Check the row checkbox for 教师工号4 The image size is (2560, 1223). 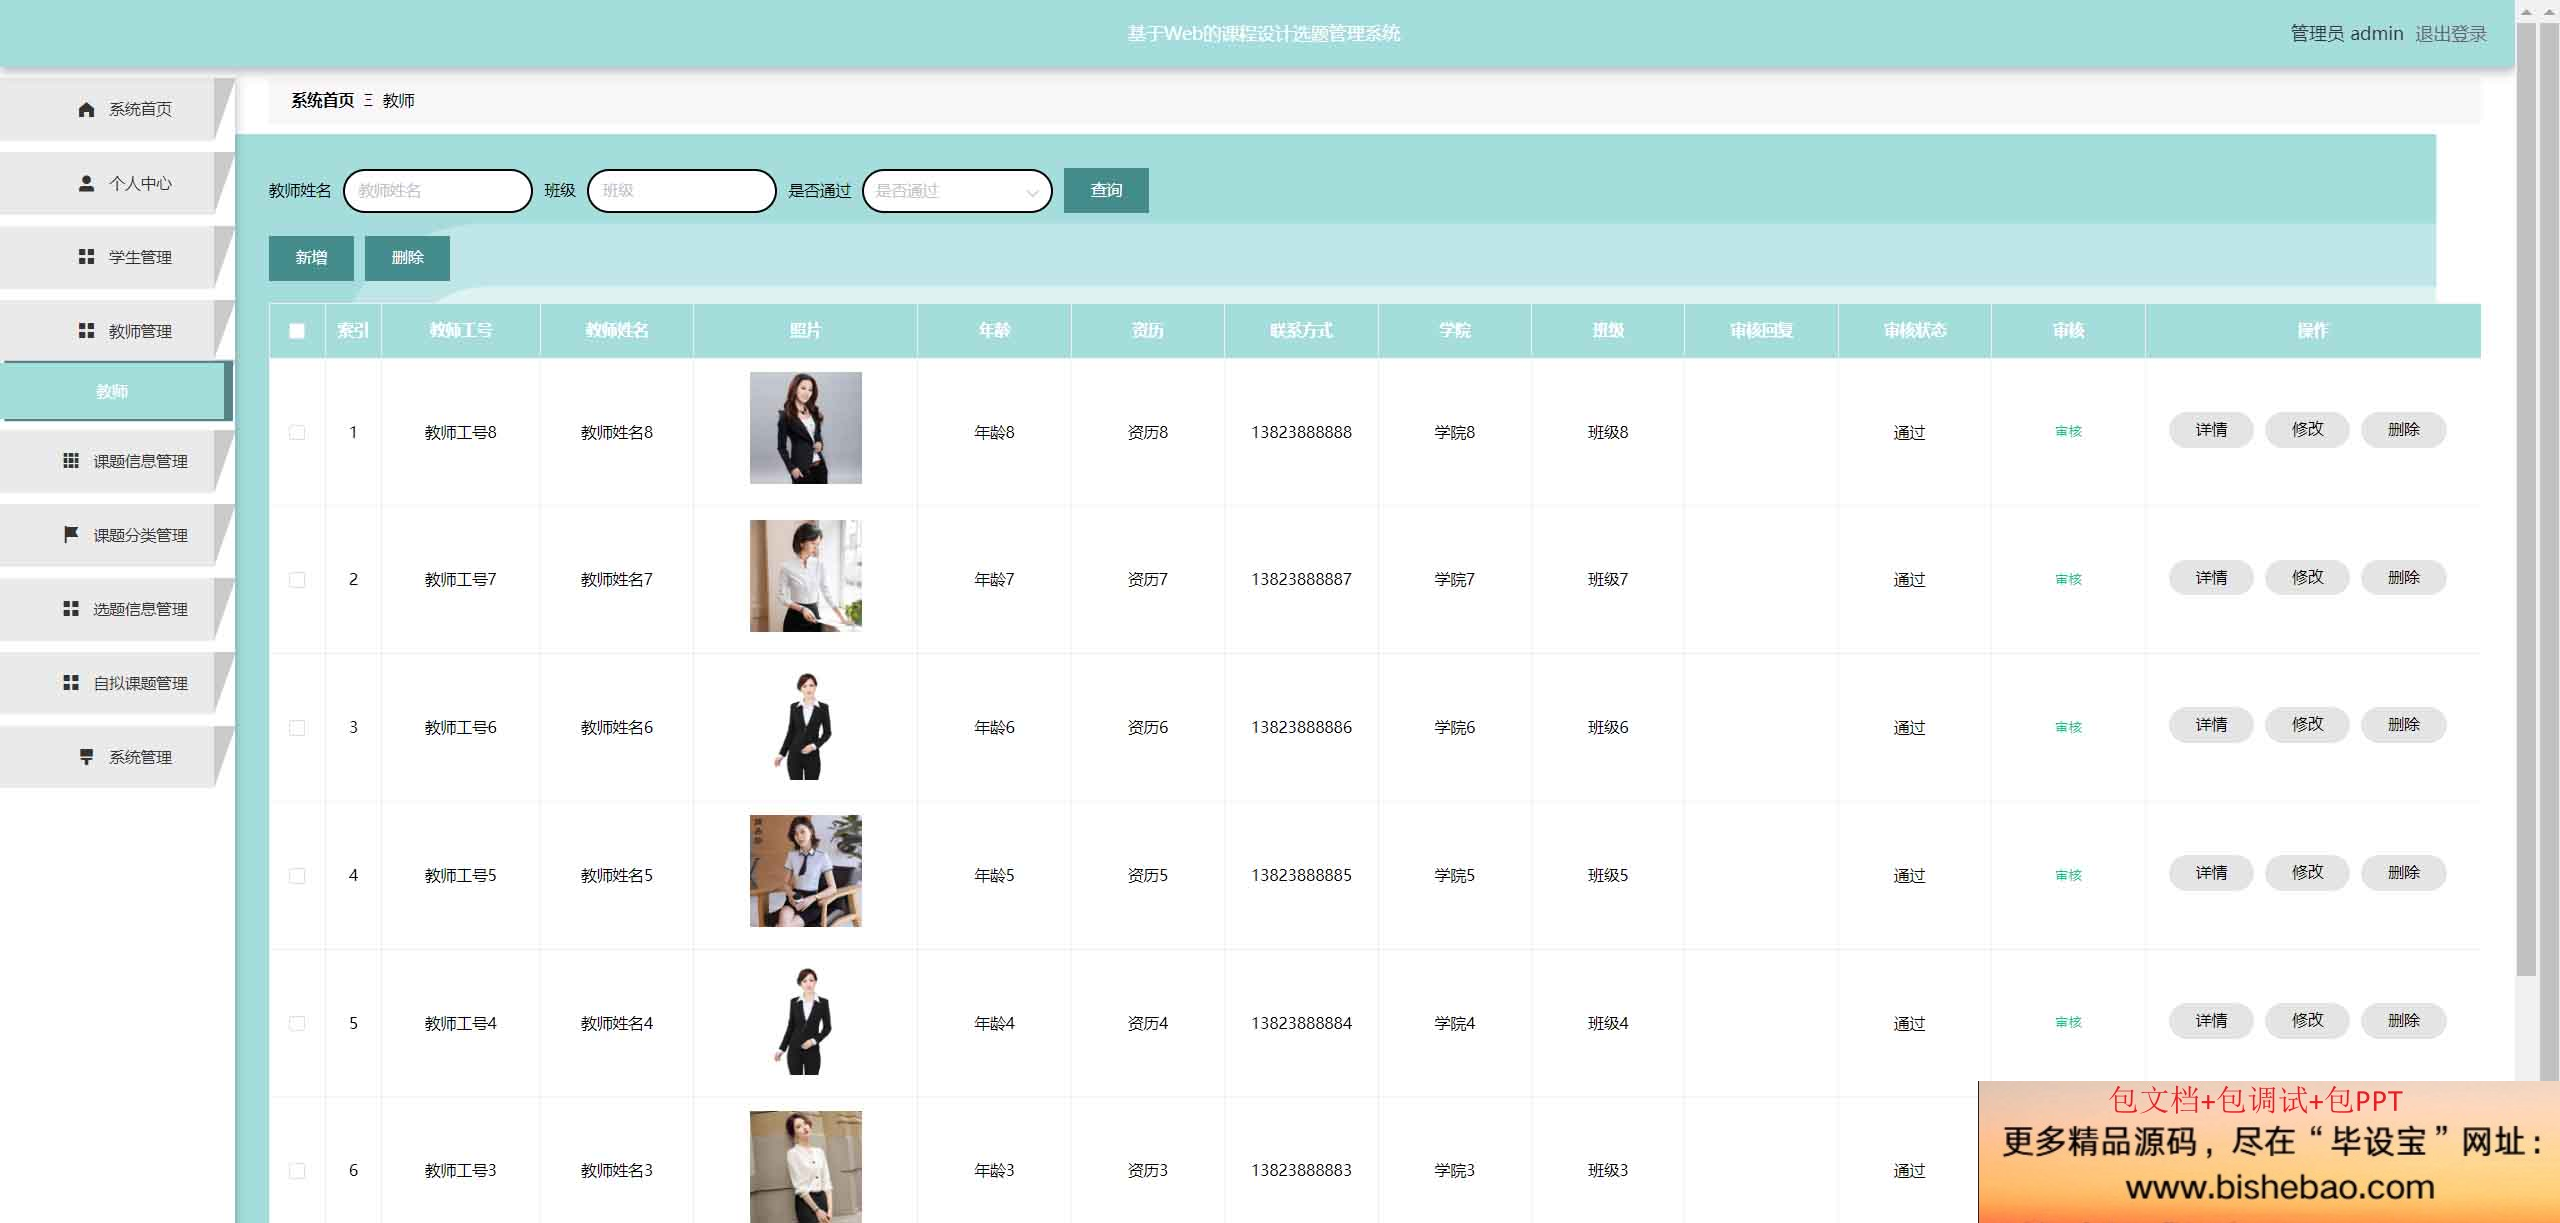297,1023
